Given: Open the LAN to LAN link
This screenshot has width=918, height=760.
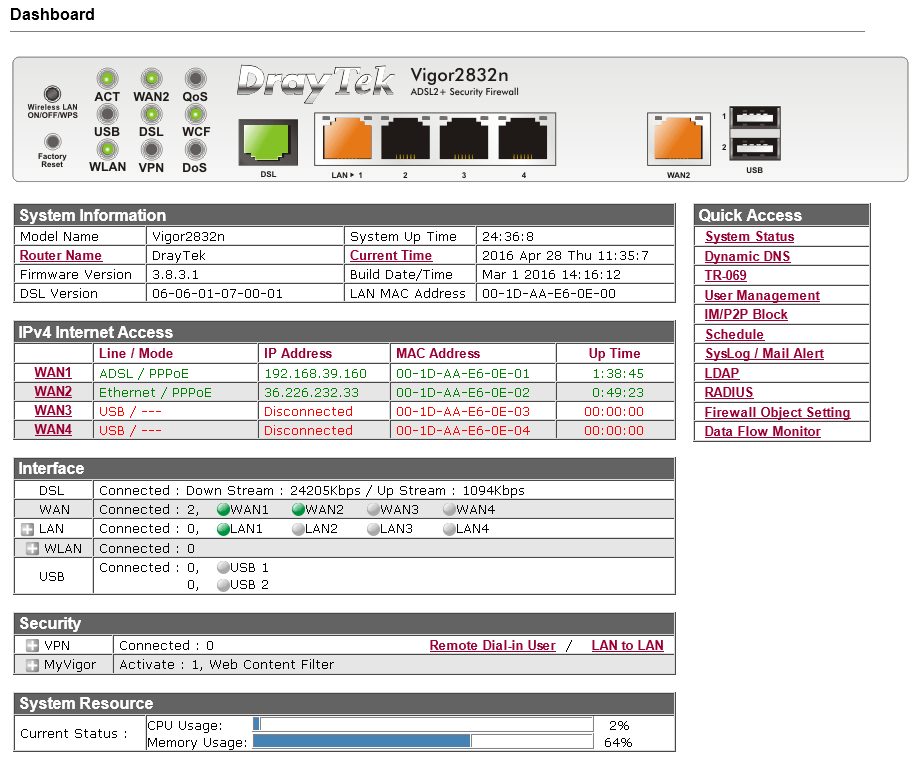Looking at the screenshot, I should (628, 645).
